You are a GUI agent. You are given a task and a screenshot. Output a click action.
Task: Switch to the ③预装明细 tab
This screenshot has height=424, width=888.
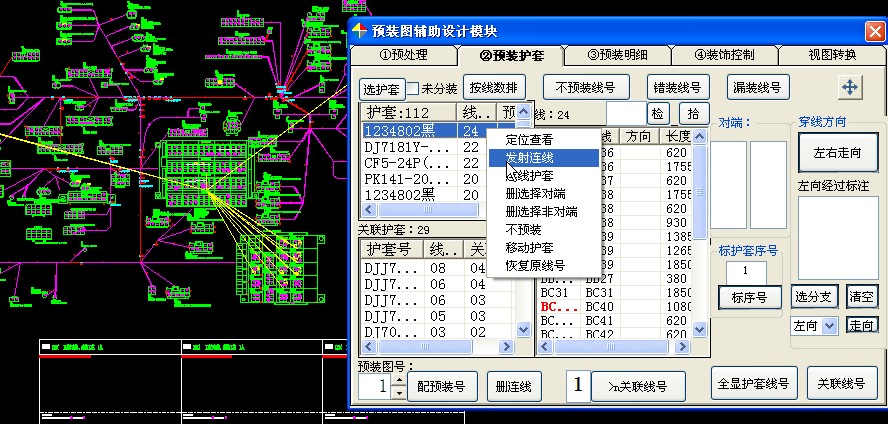click(x=619, y=55)
